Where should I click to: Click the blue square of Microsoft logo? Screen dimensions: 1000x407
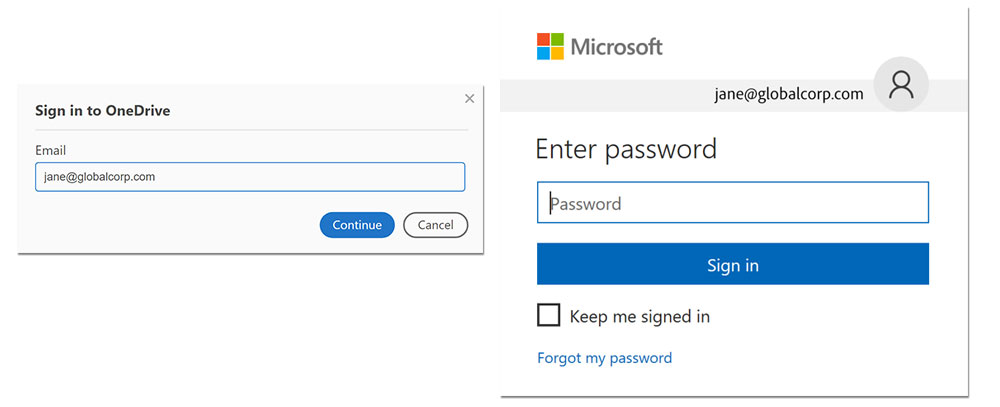click(543, 53)
